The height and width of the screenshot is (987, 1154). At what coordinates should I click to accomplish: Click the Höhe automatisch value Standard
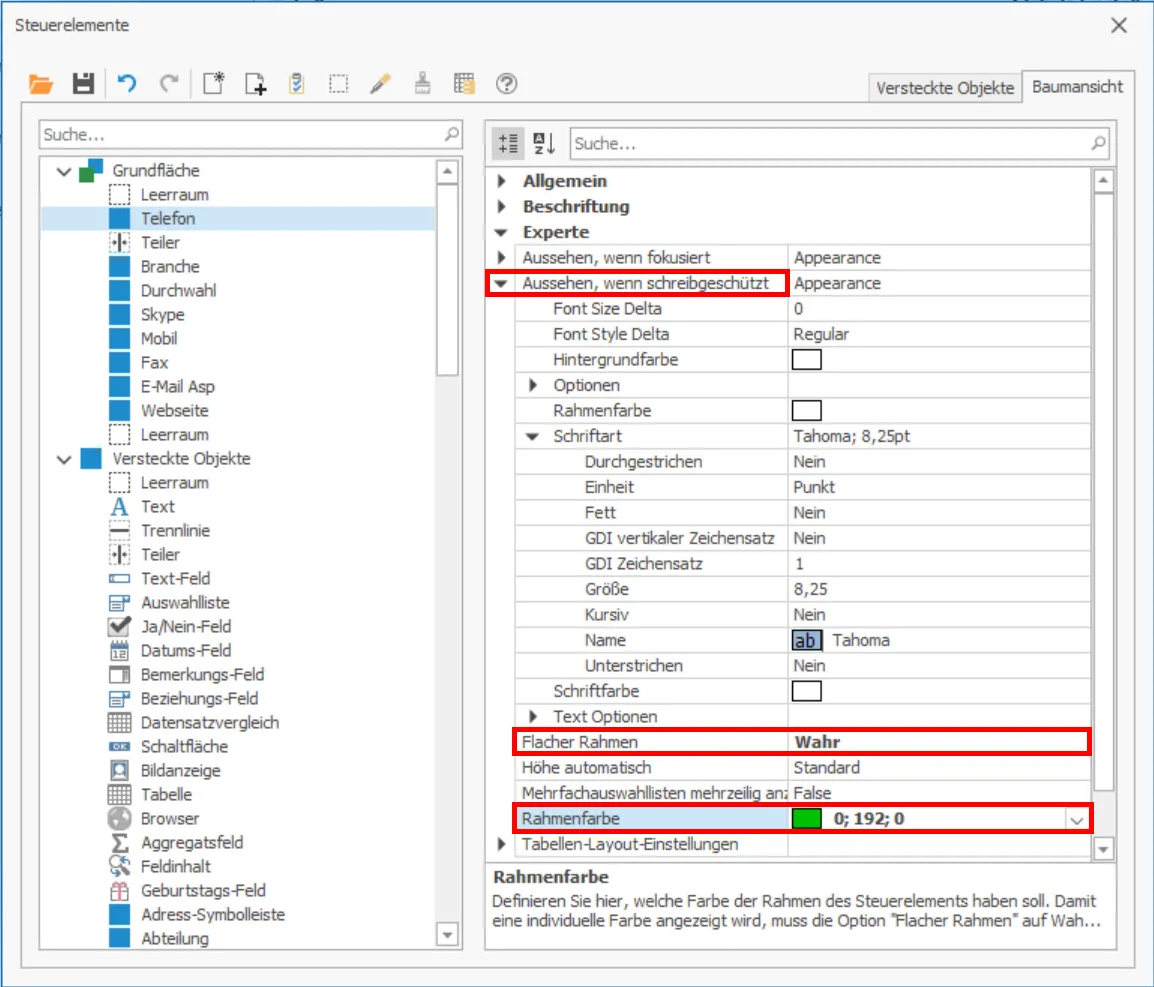[826, 768]
